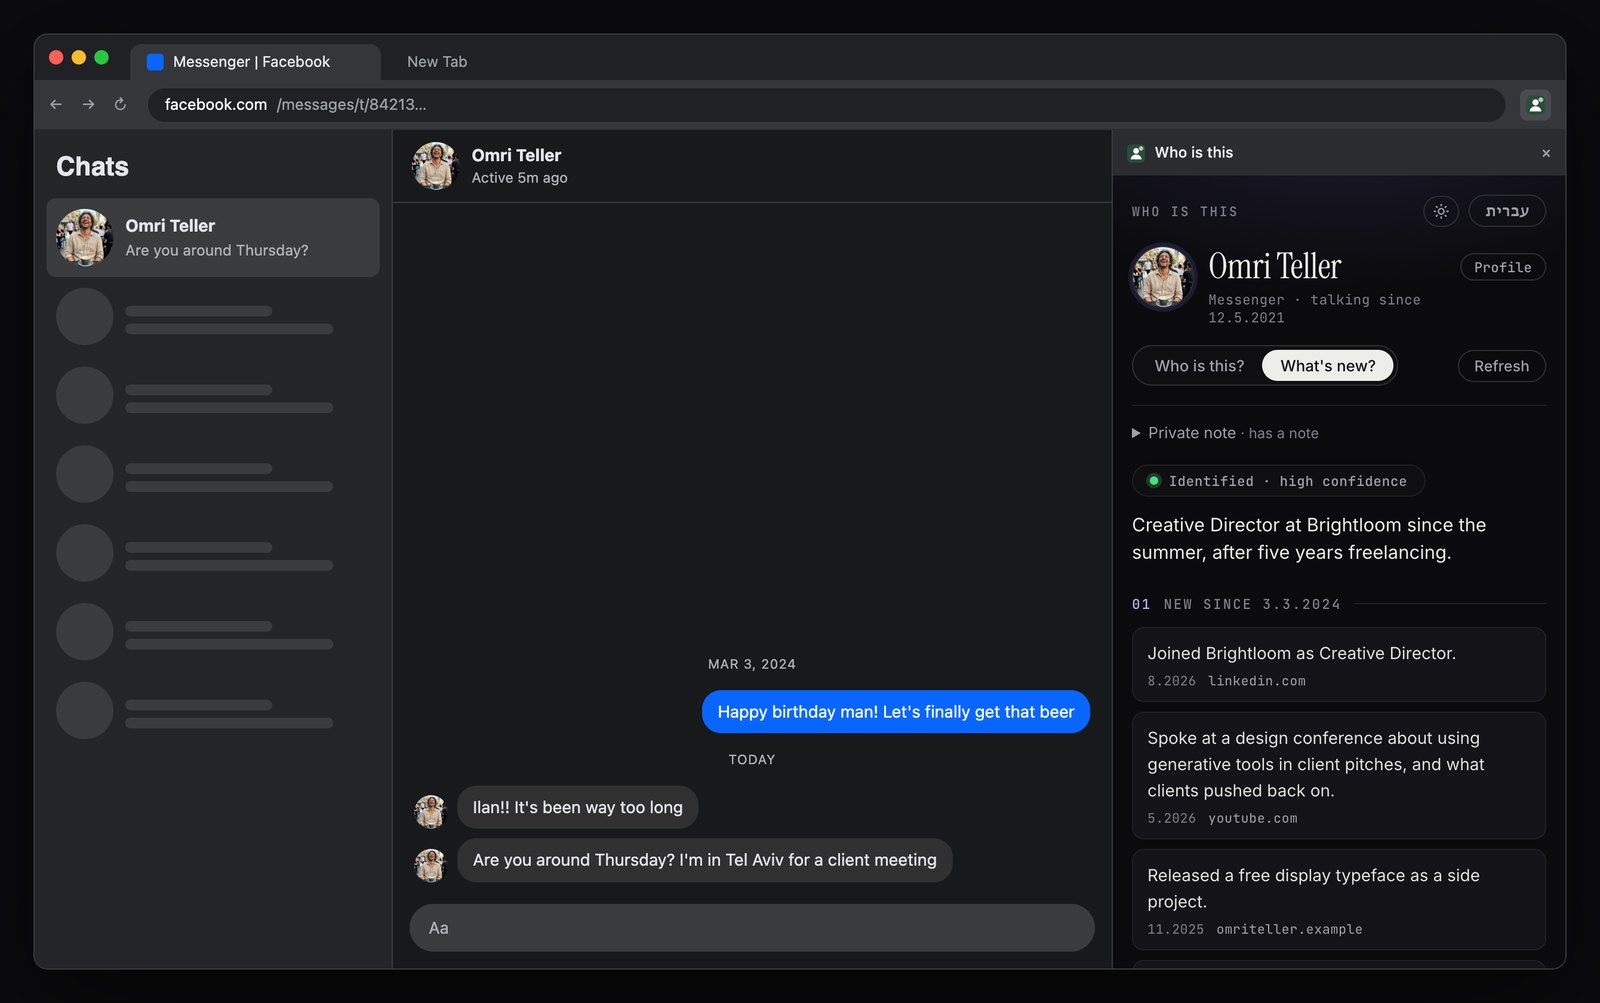Click the facebook.com address bar
1600x1003 pixels.
(x=826, y=104)
